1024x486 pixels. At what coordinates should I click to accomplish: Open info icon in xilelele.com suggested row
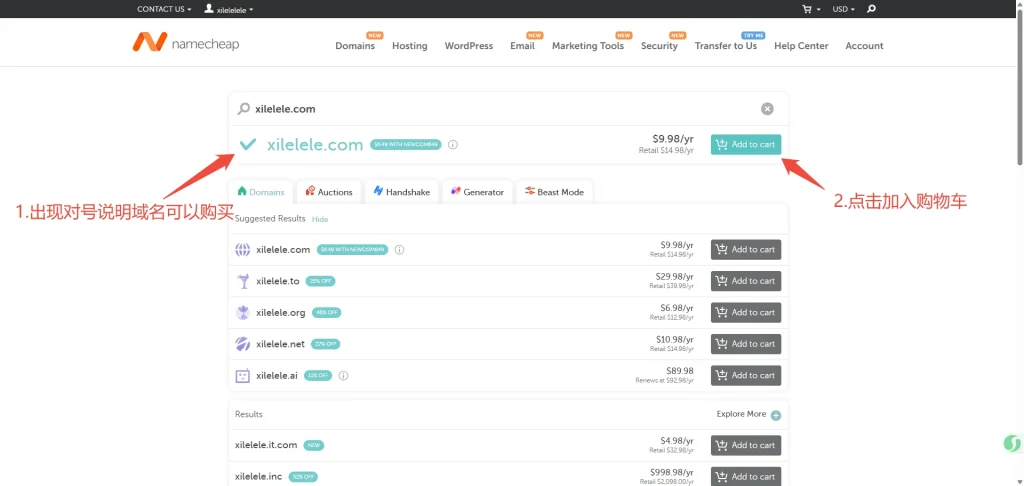tap(400, 250)
